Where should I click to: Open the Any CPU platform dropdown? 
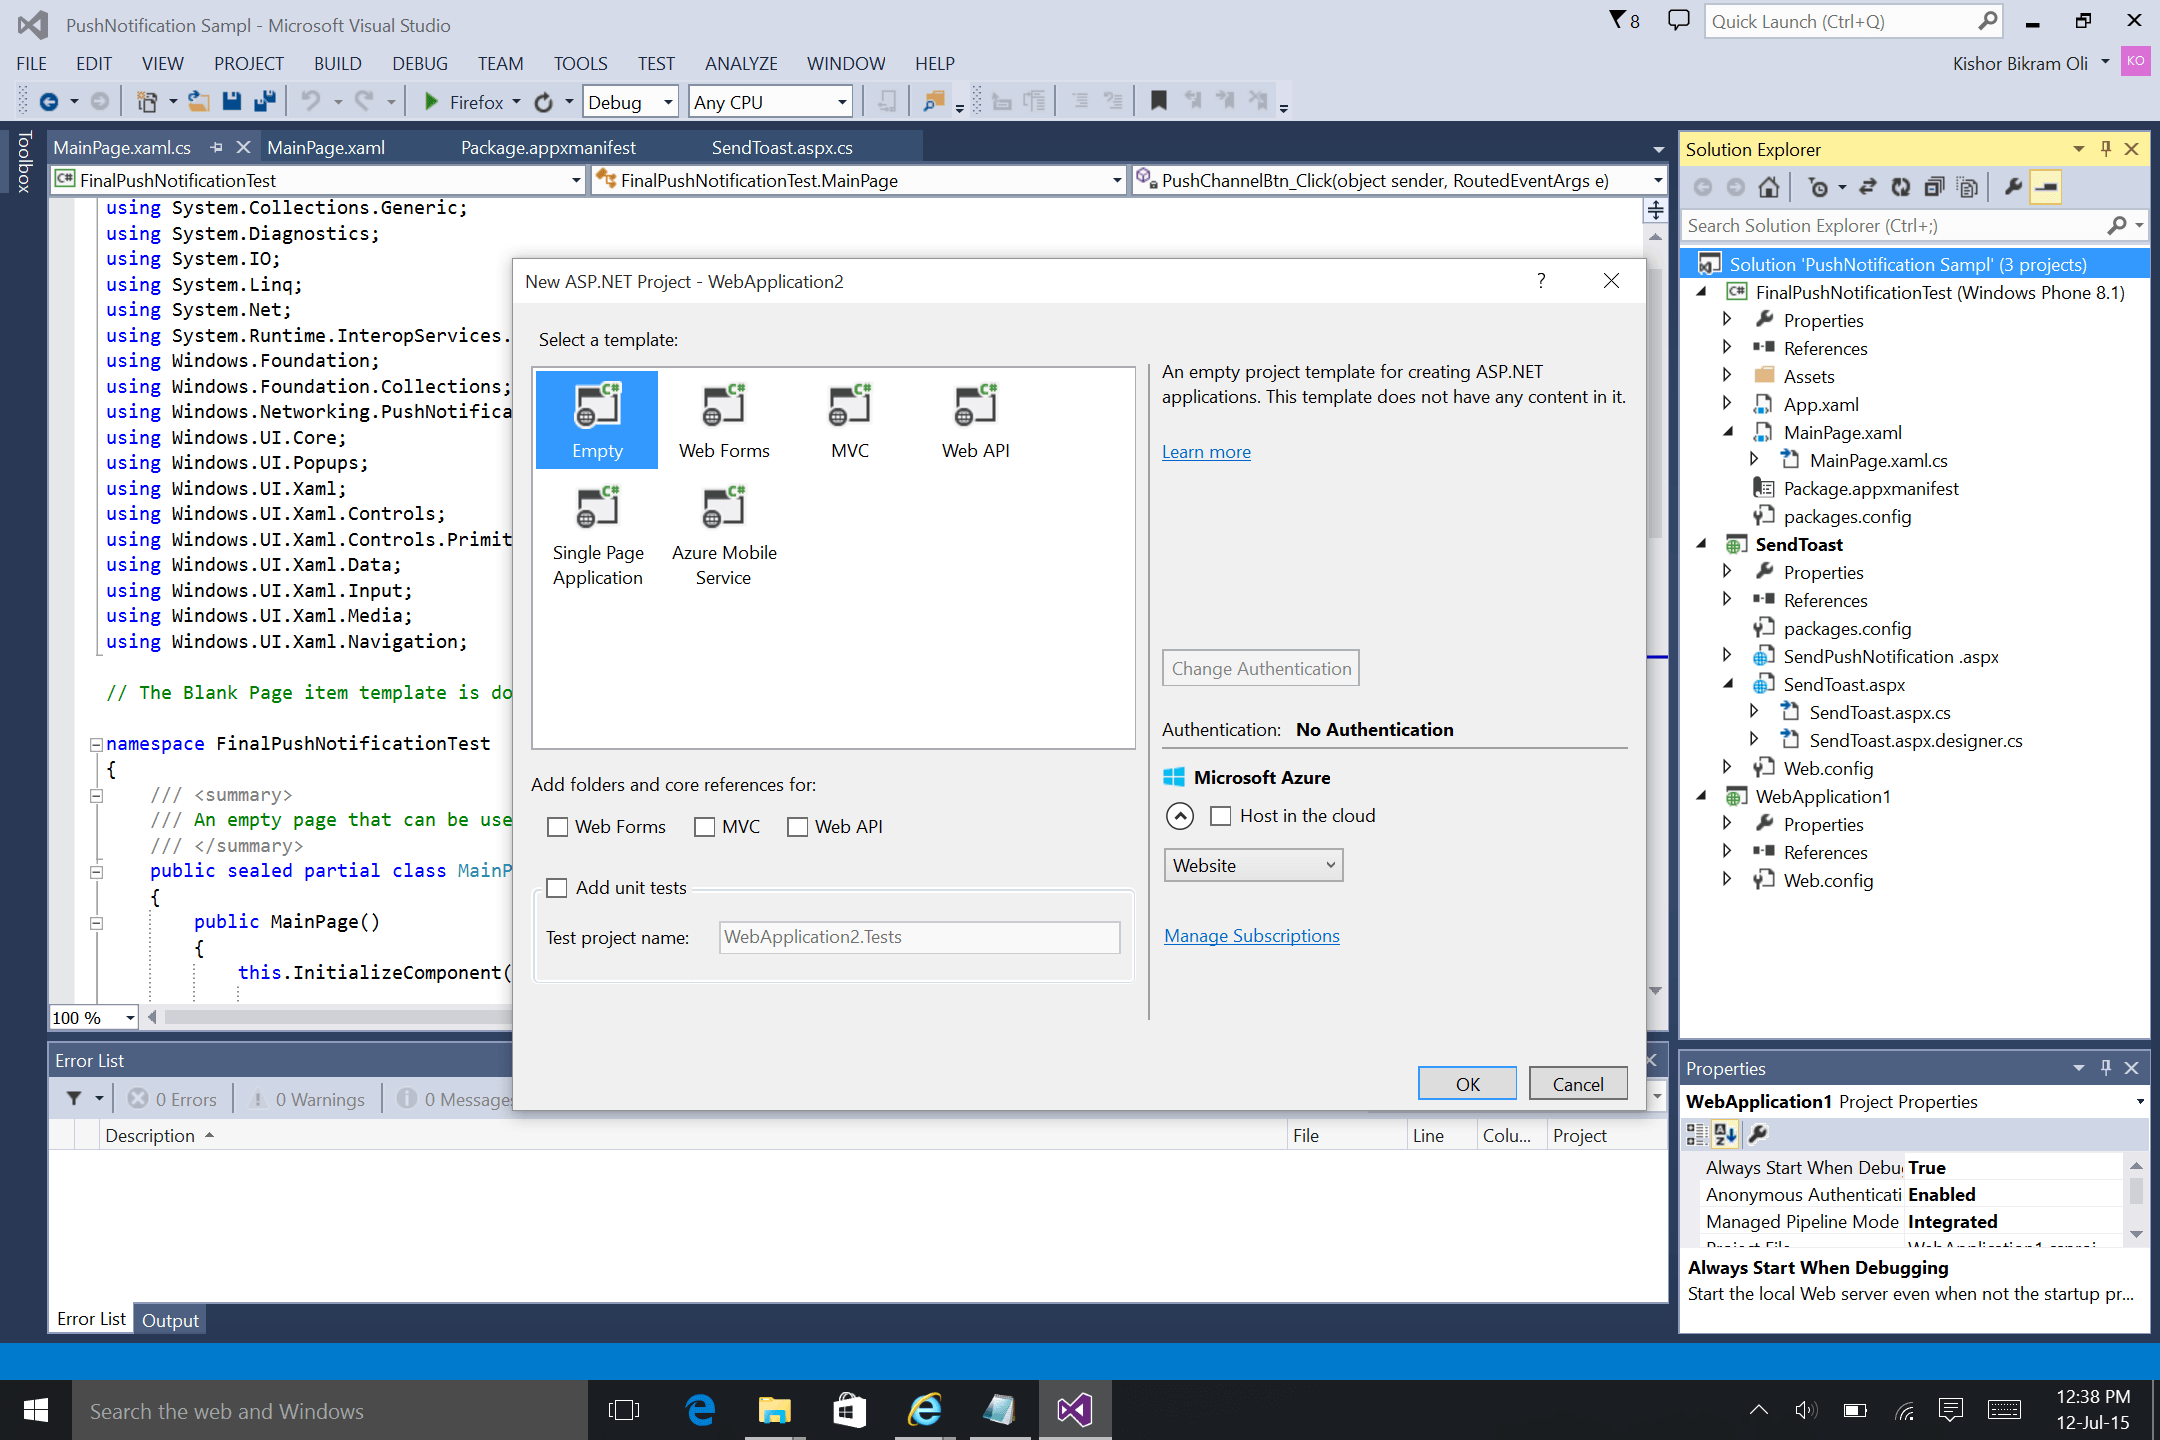[x=770, y=102]
